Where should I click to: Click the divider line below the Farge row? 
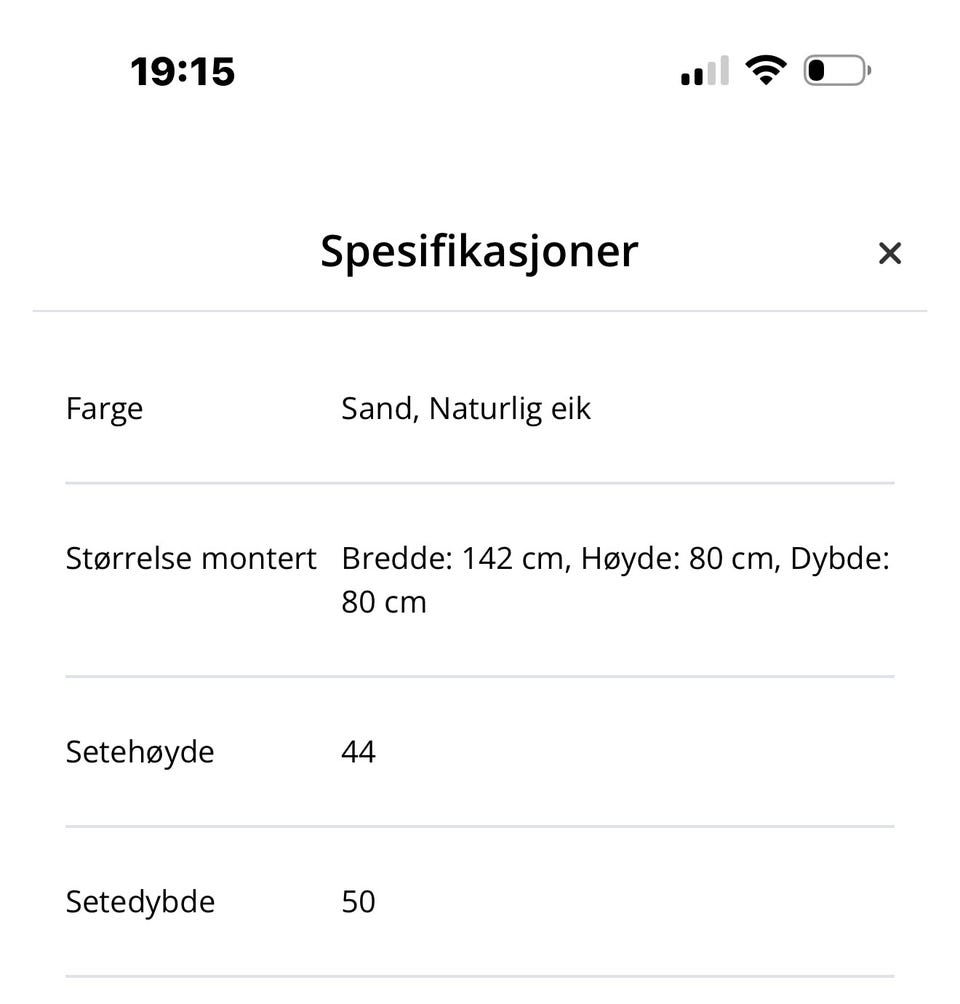tap(480, 483)
